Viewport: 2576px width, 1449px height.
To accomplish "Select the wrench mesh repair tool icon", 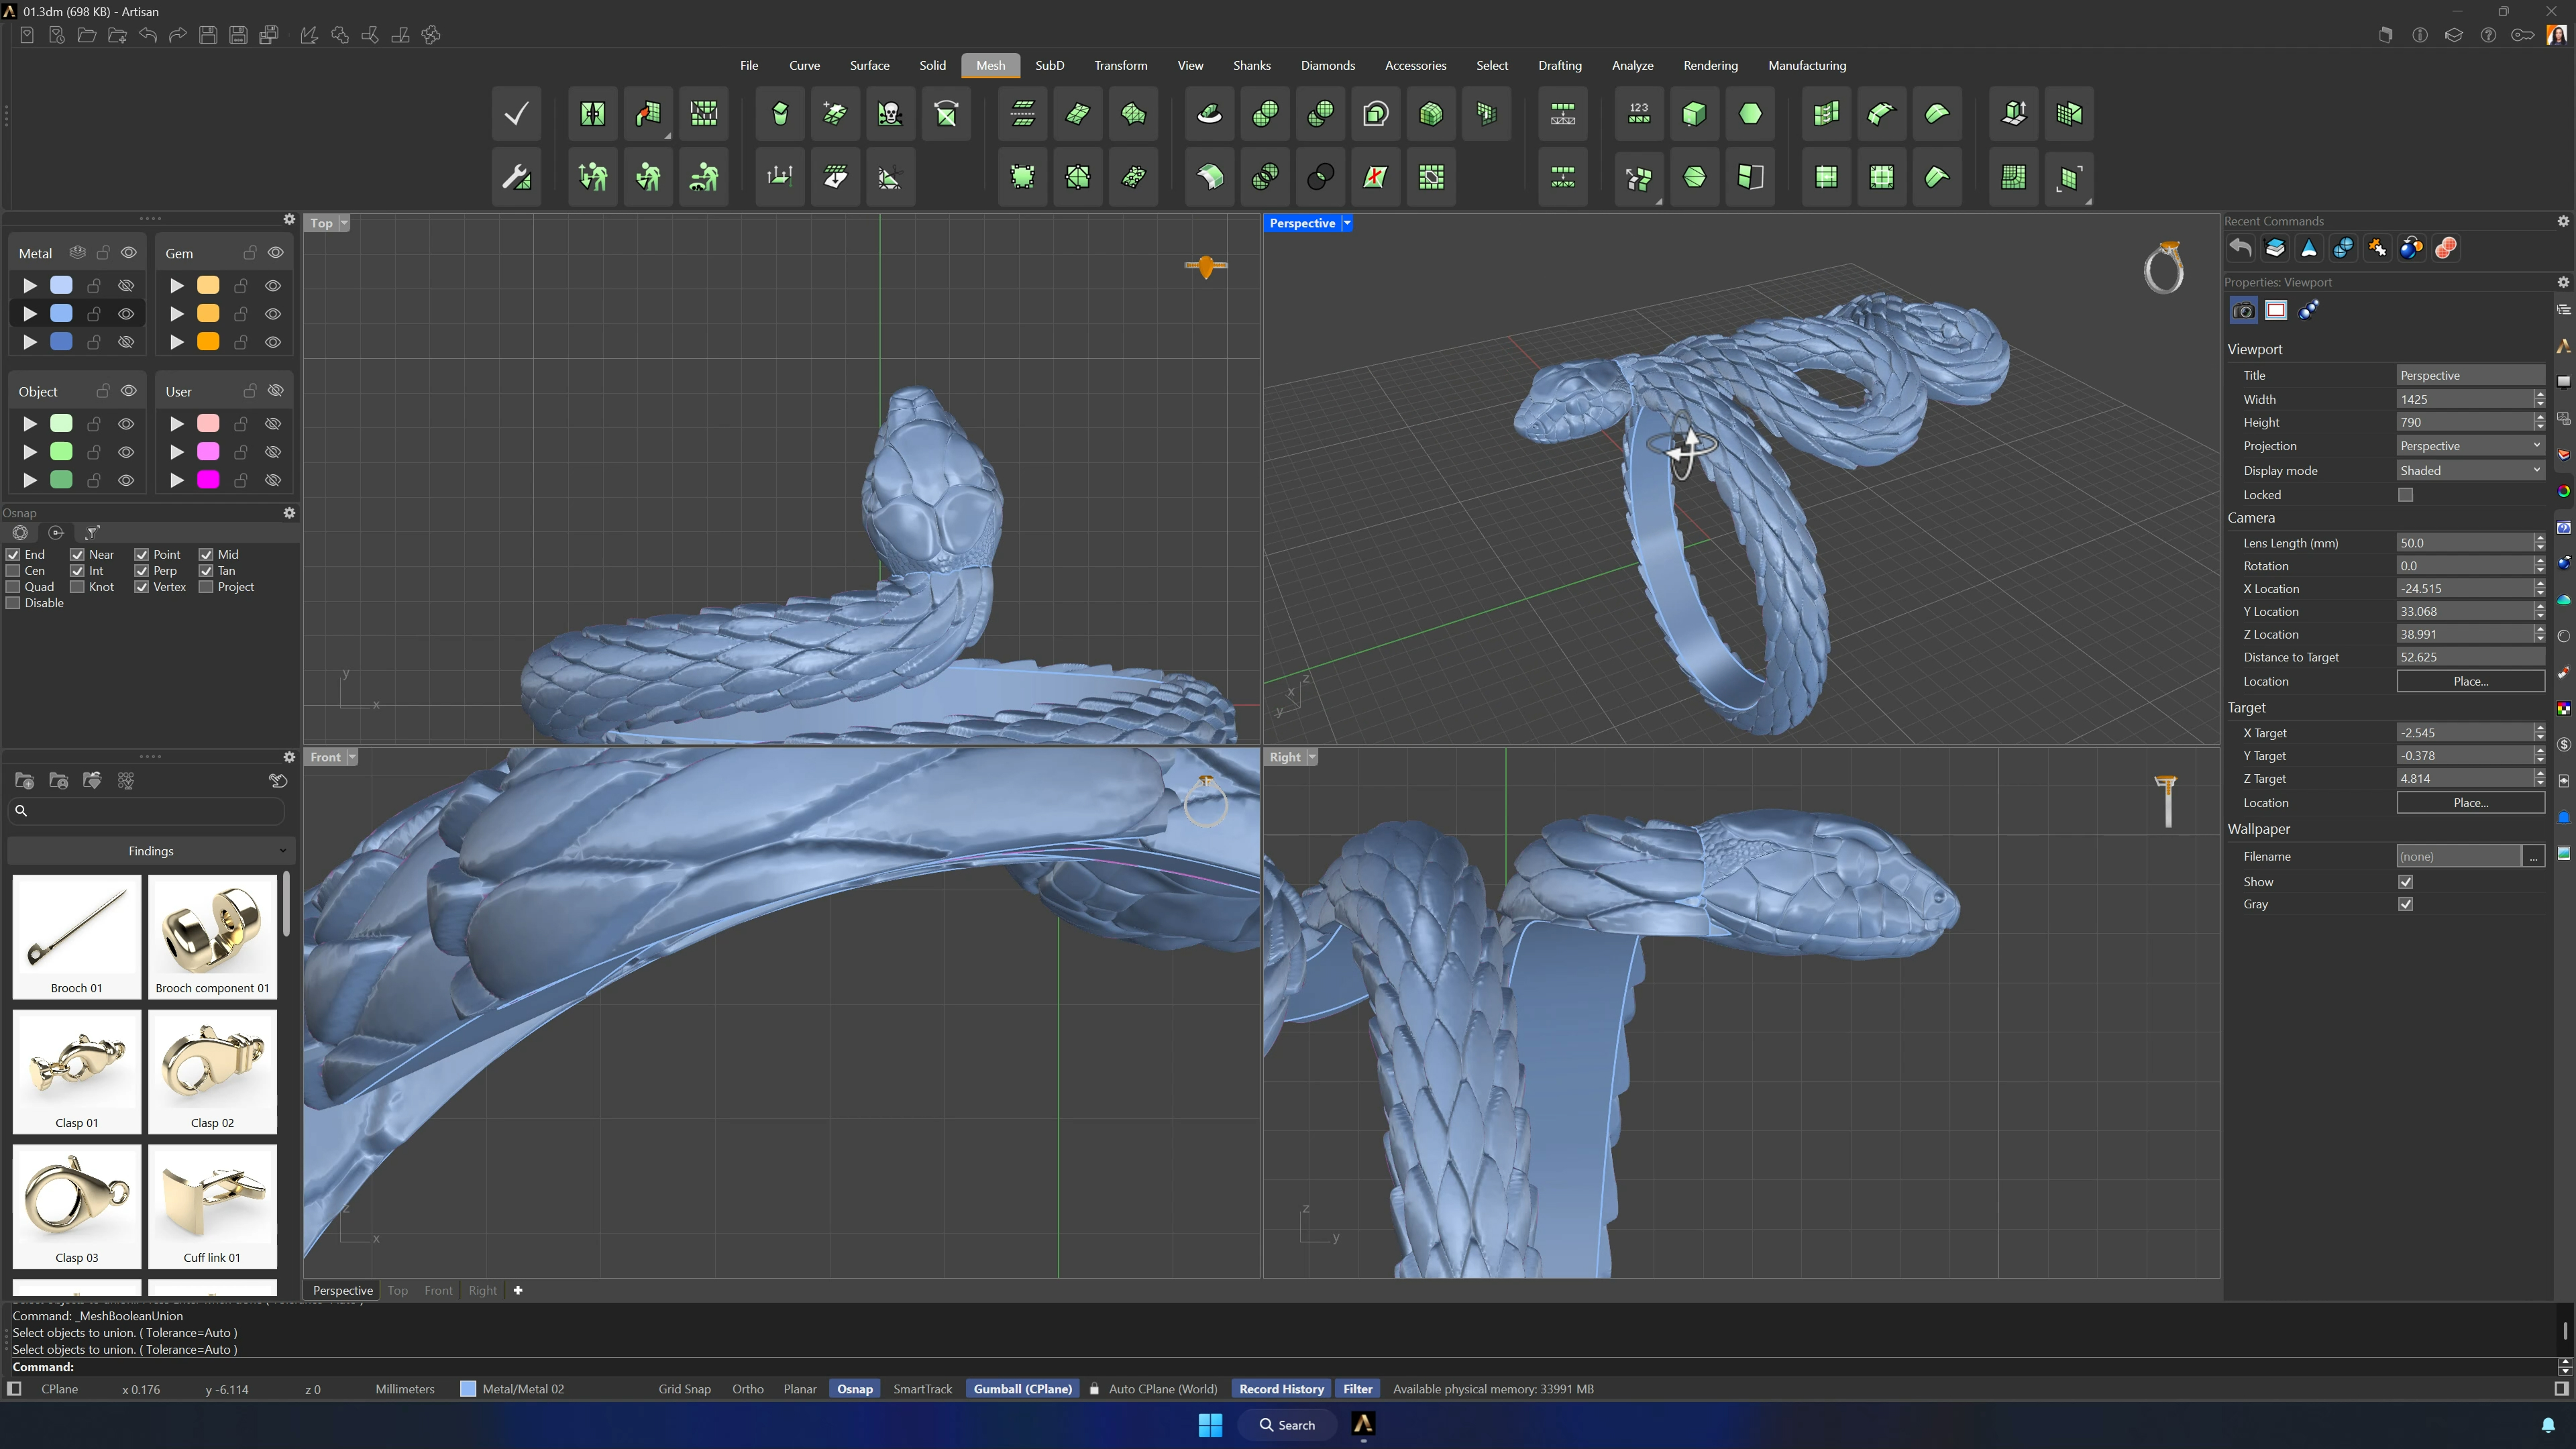I will pyautogui.click(x=516, y=177).
